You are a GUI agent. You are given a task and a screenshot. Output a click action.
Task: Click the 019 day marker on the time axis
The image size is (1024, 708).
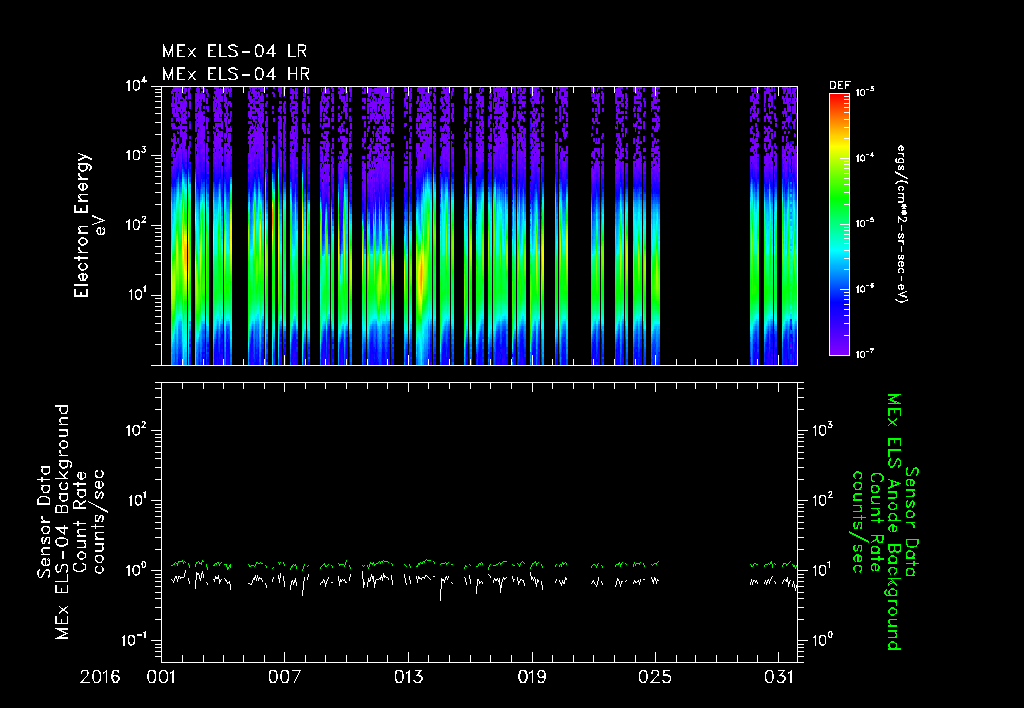tap(532, 678)
